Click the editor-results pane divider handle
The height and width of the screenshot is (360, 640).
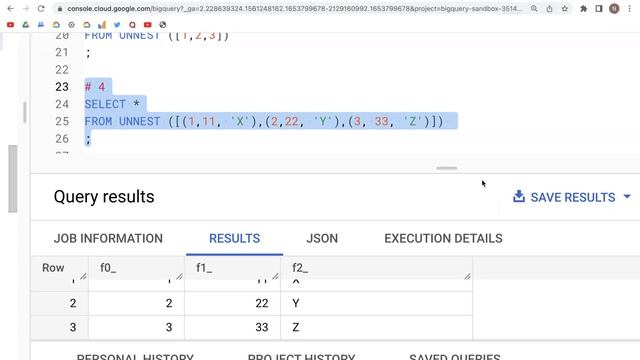click(x=447, y=168)
